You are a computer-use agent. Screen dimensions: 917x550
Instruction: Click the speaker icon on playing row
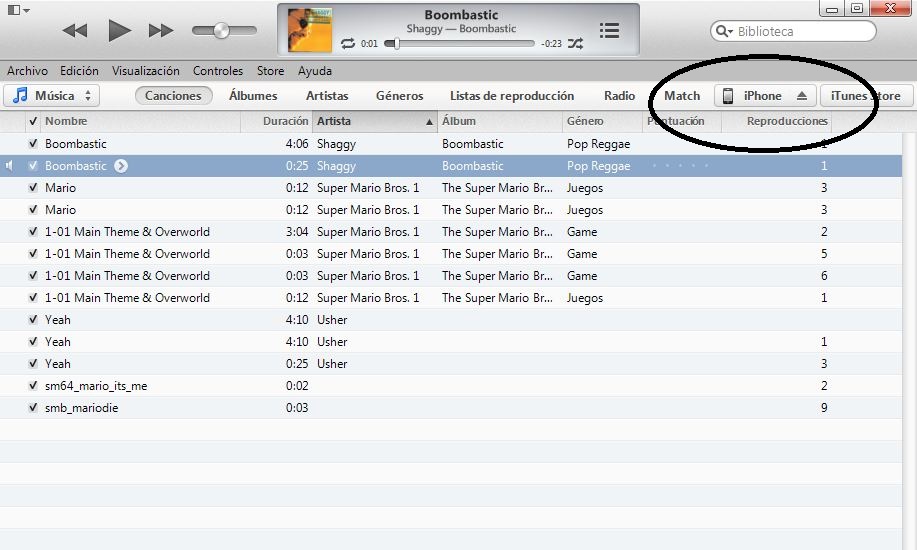click(9, 166)
